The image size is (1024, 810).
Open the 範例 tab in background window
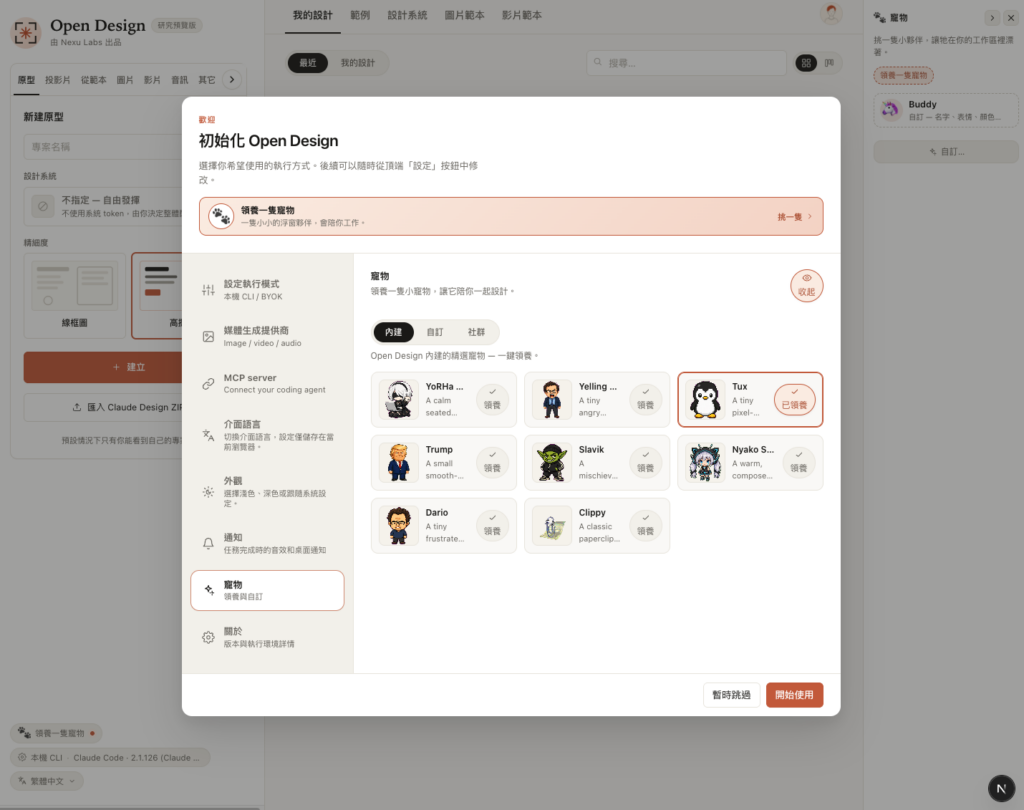(x=360, y=15)
